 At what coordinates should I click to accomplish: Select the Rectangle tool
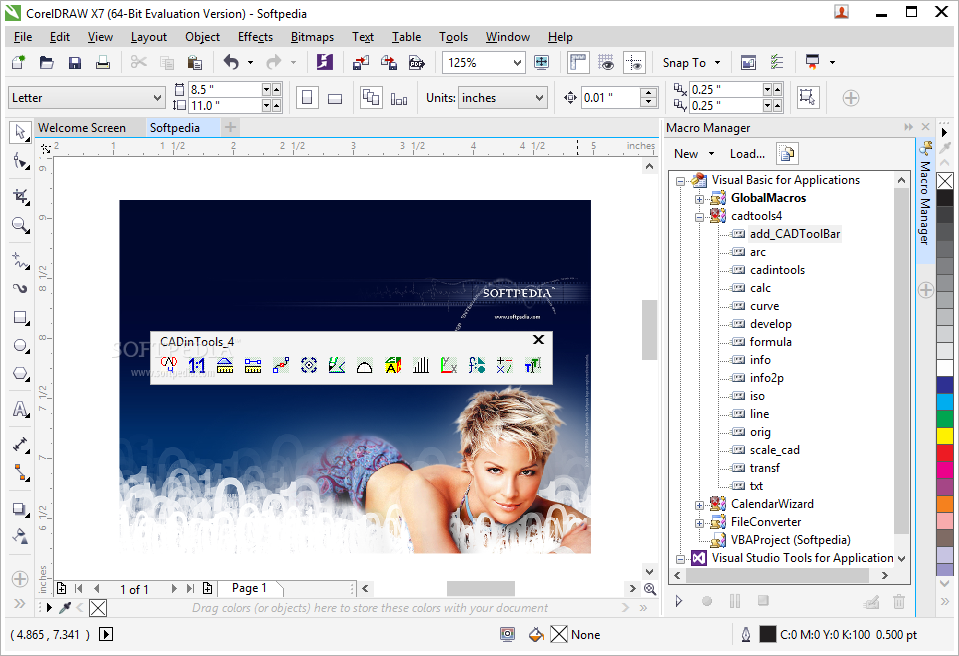[20, 318]
